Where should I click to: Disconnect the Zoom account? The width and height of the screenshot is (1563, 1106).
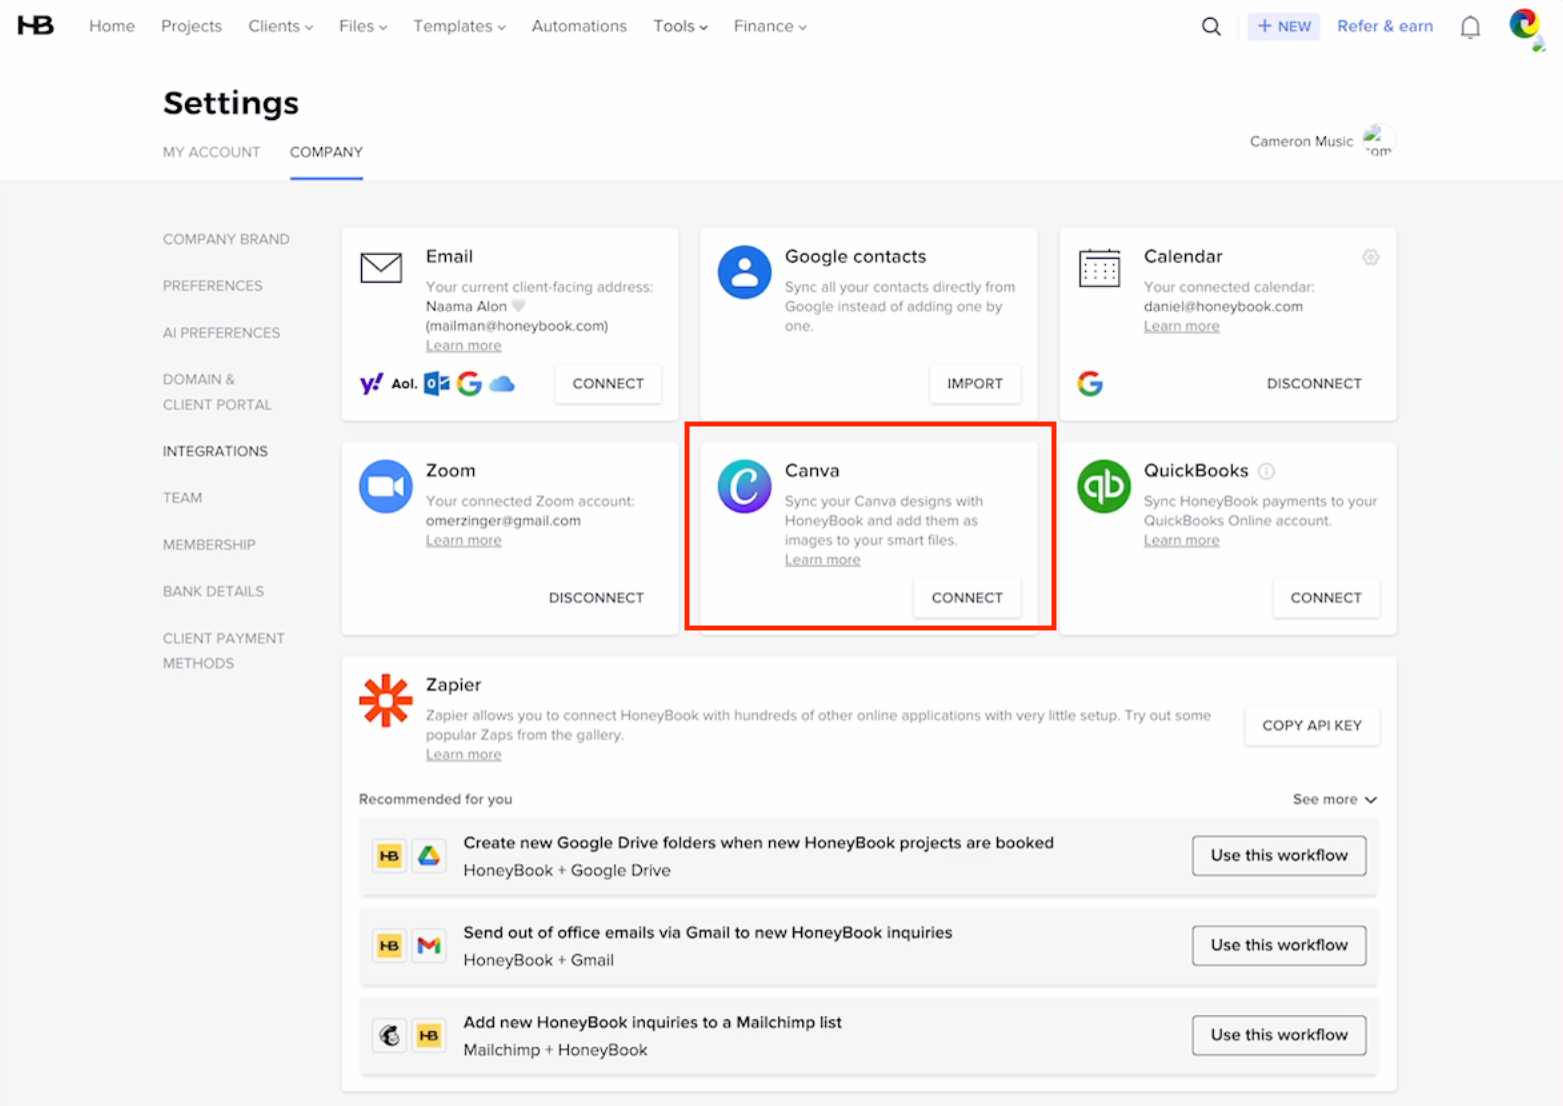596,598
